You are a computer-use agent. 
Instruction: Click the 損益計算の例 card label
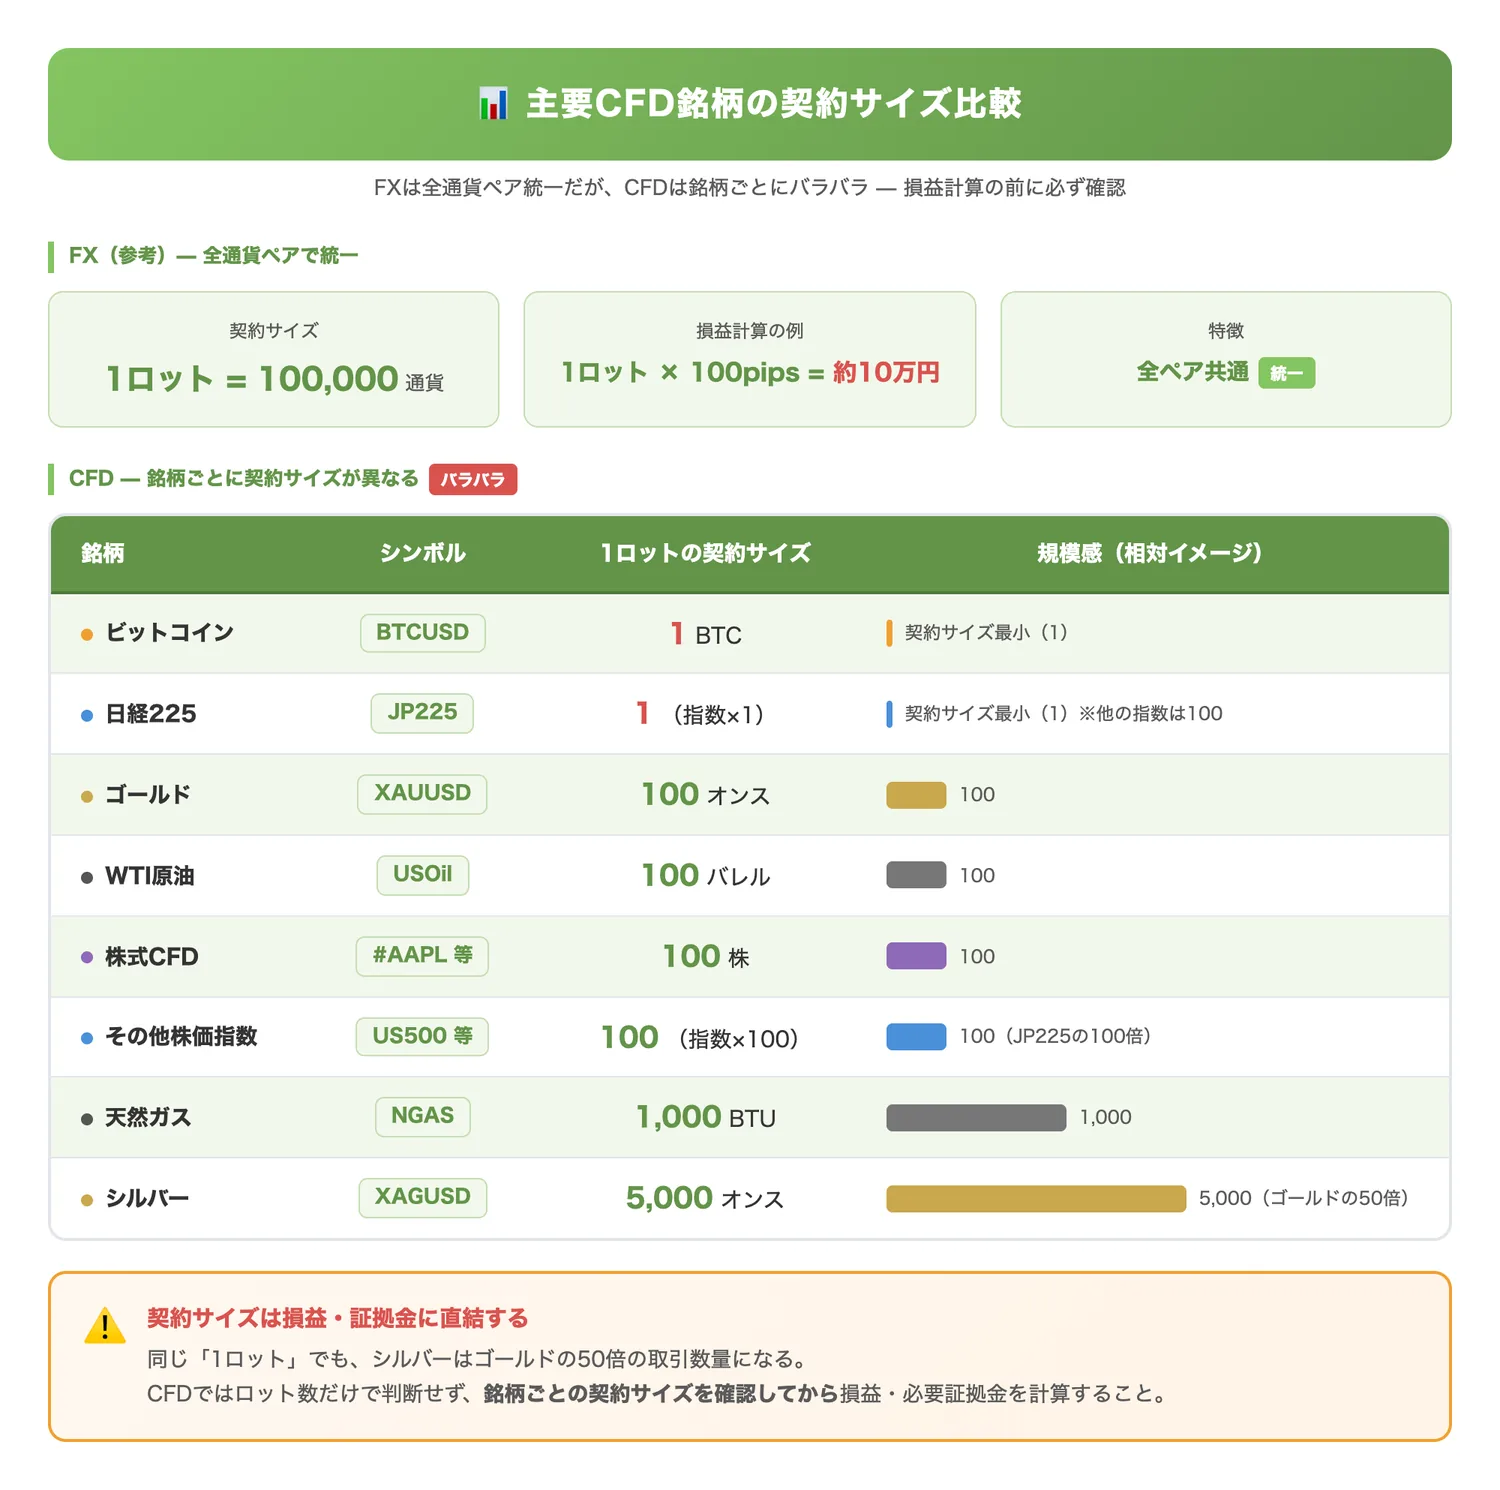pyautogui.click(x=750, y=331)
